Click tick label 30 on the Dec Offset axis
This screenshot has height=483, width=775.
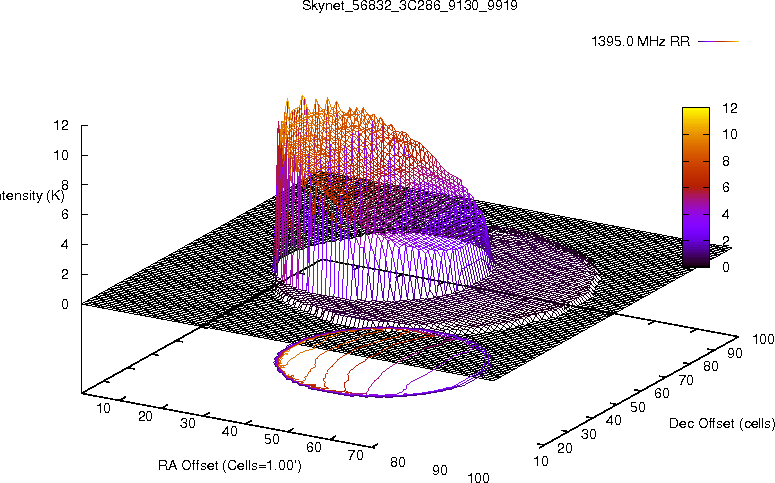tap(589, 435)
